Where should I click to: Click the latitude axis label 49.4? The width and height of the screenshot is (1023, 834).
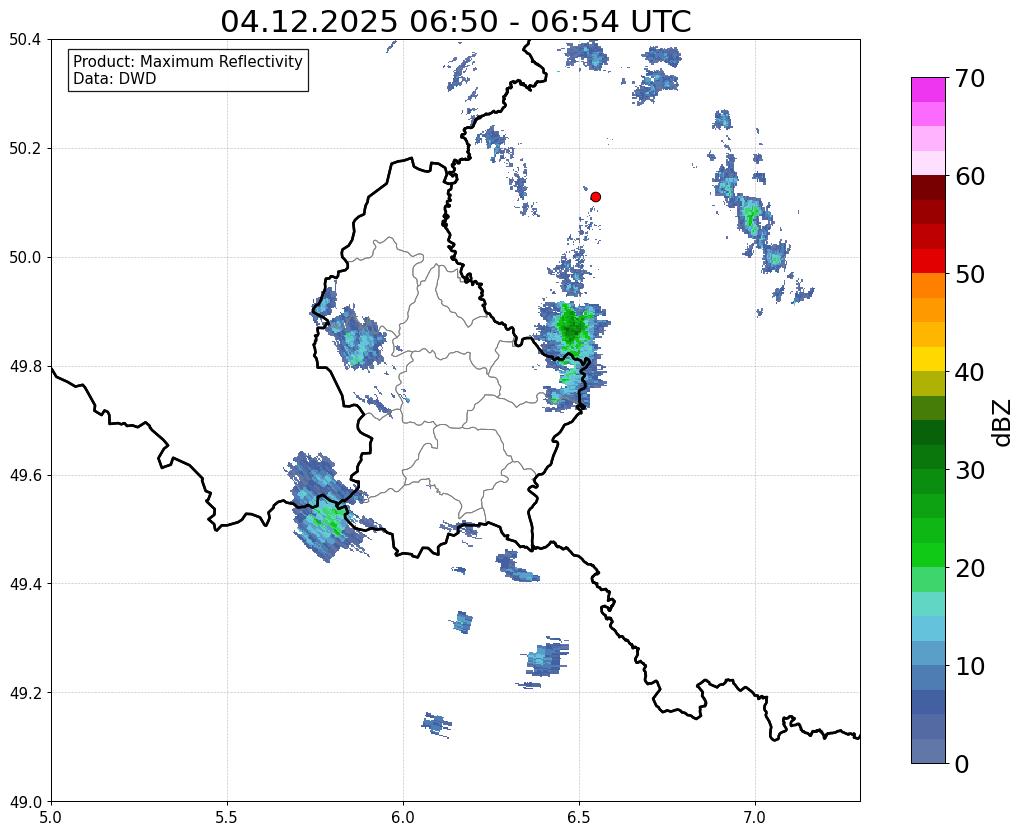(x=25, y=584)
